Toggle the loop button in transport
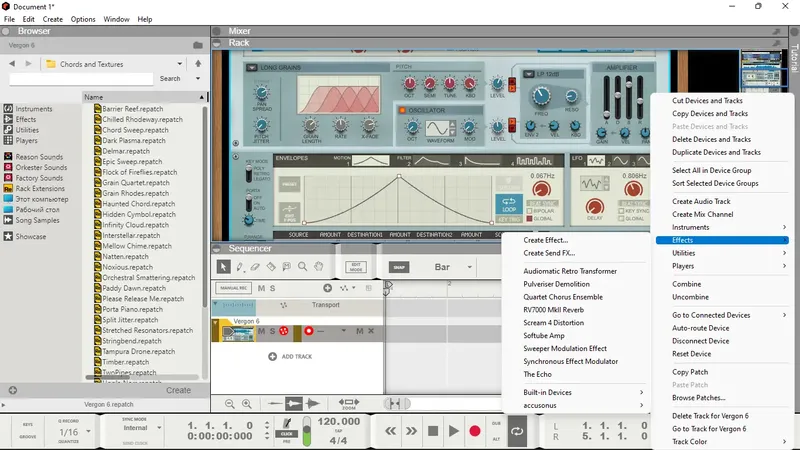The width and height of the screenshot is (800, 450). point(517,431)
